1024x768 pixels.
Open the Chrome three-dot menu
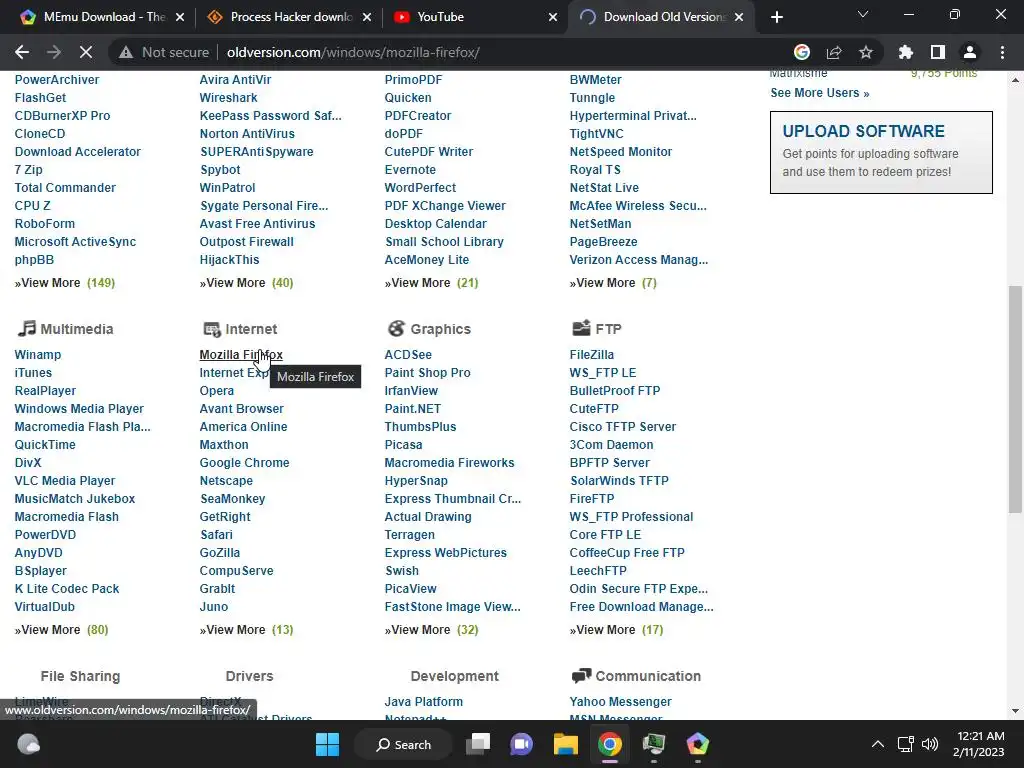(x=1002, y=52)
